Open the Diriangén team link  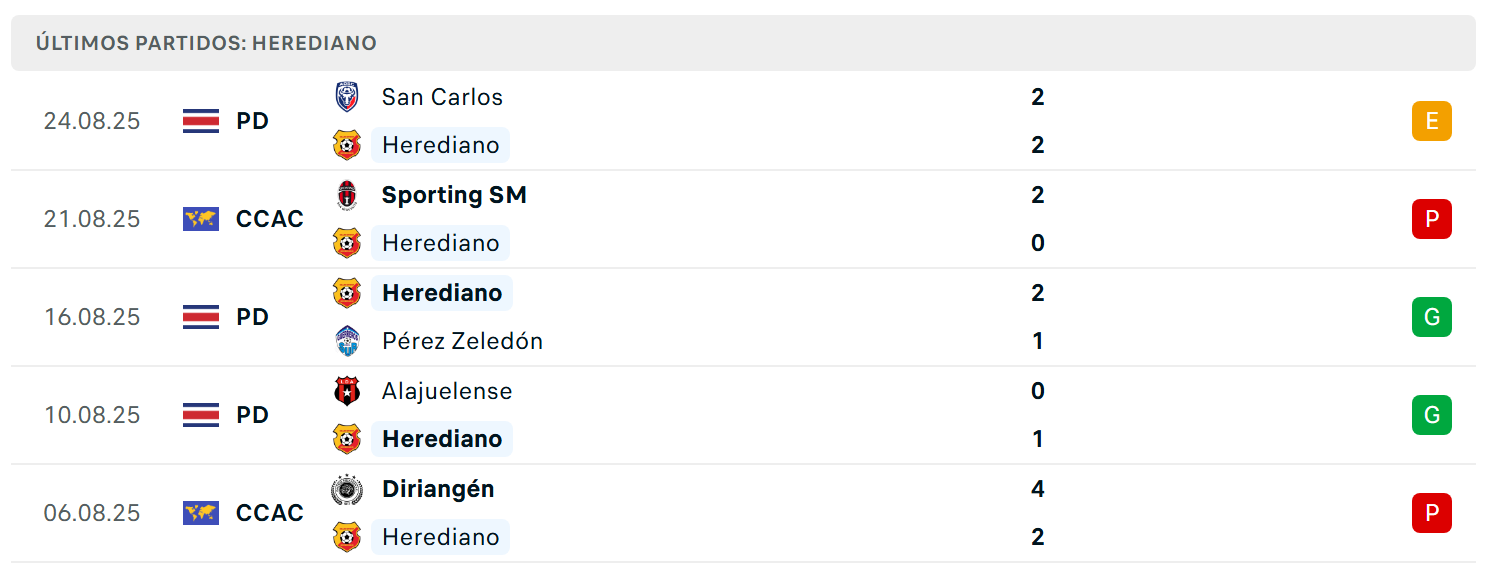pyautogui.click(x=438, y=489)
